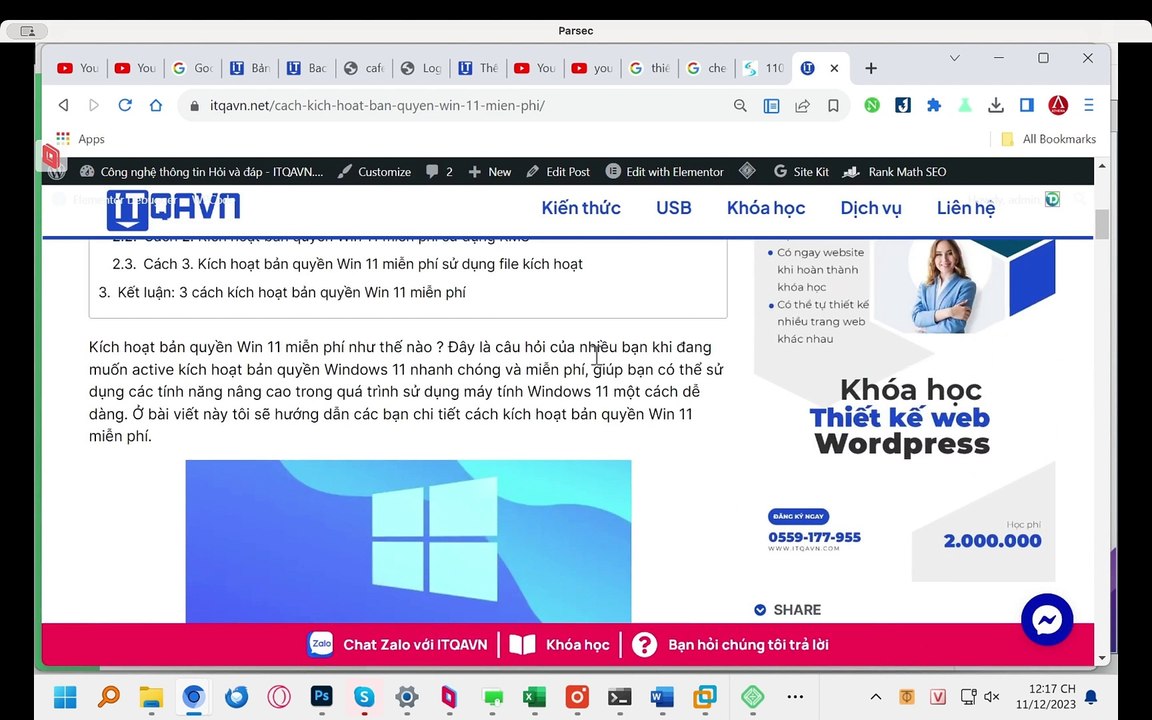Open the Apps shortcut in bookmarks bar
The height and width of the screenshot is (720, 1152).
80,139
